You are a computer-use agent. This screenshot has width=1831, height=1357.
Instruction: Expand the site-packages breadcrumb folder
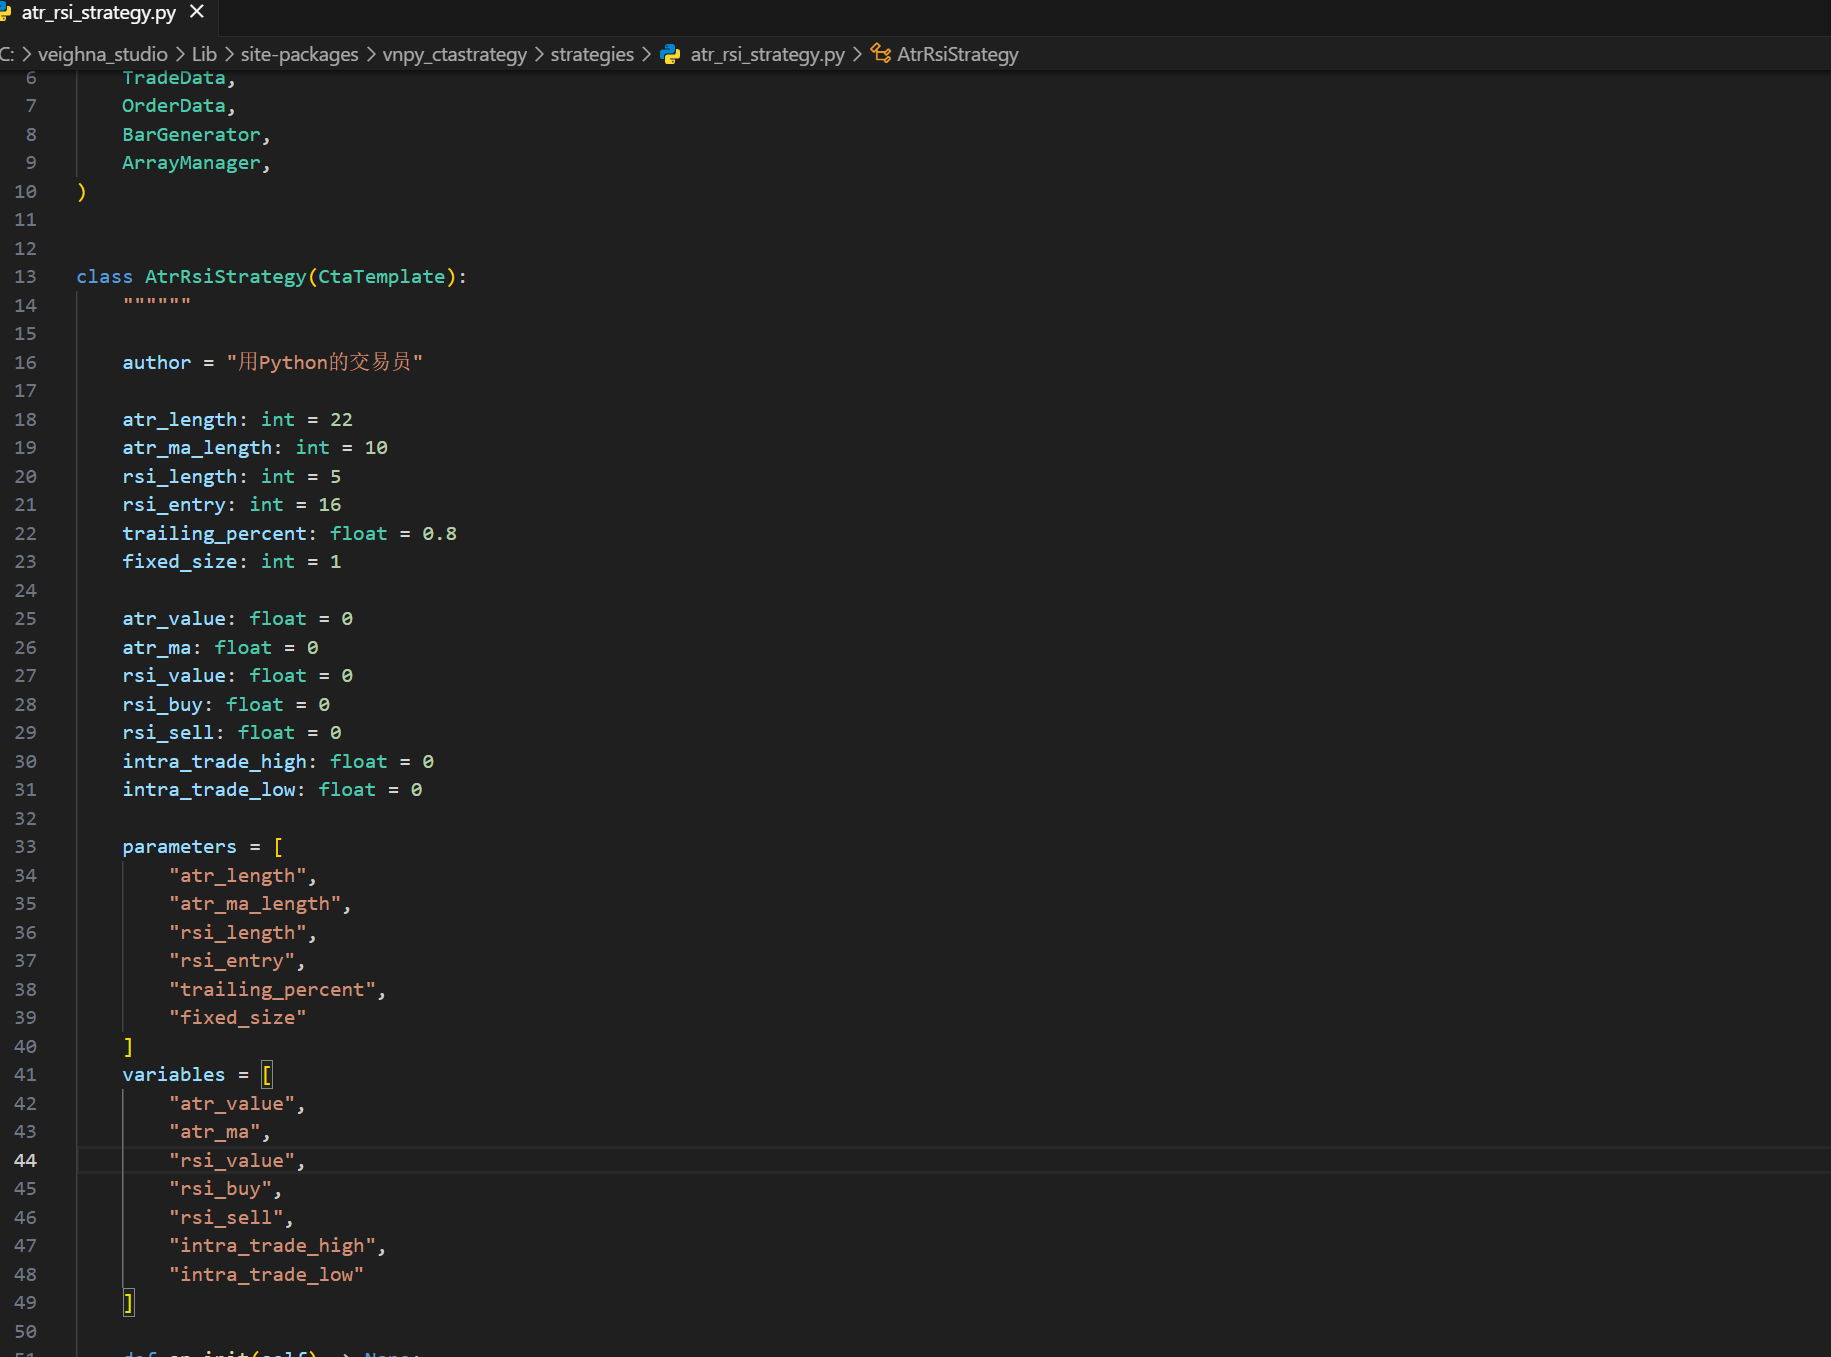(299, 54)
